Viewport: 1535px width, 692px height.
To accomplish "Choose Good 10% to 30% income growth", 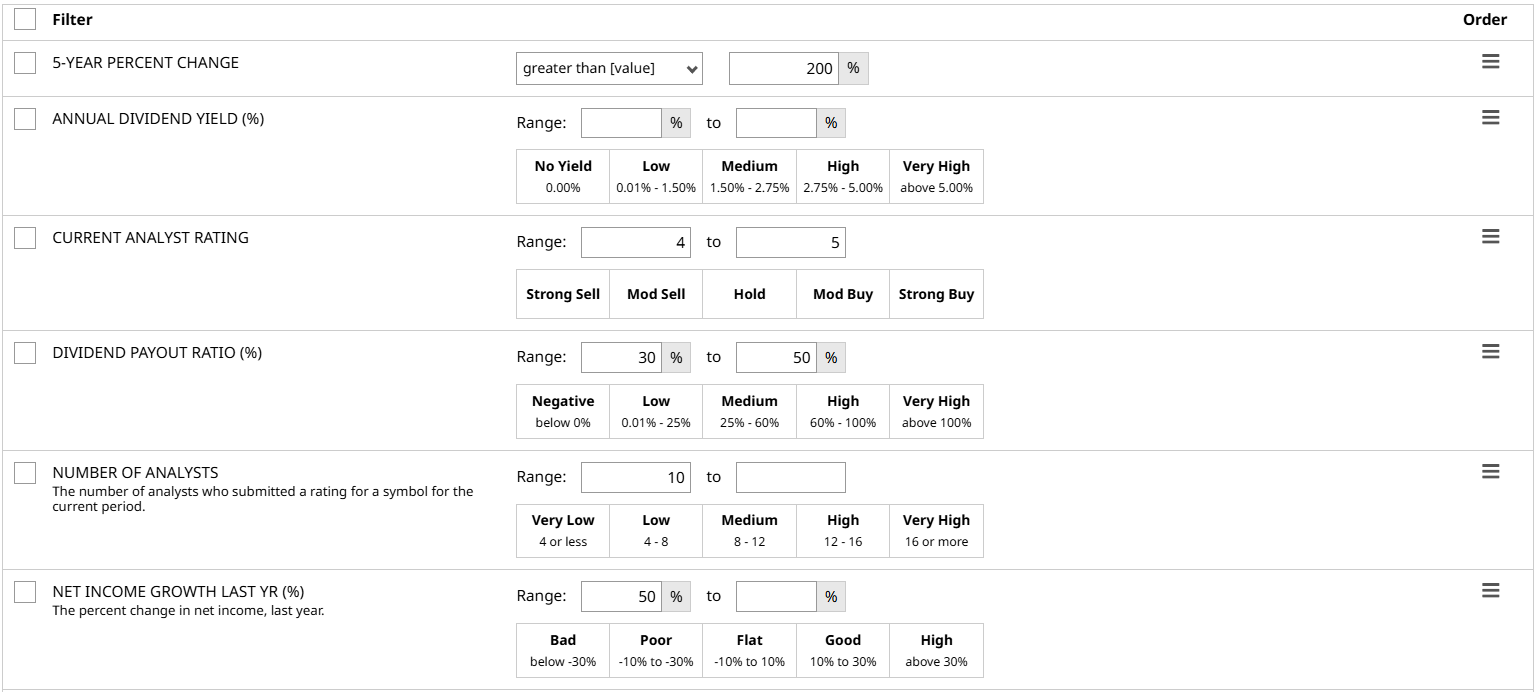I will (842, 650).
